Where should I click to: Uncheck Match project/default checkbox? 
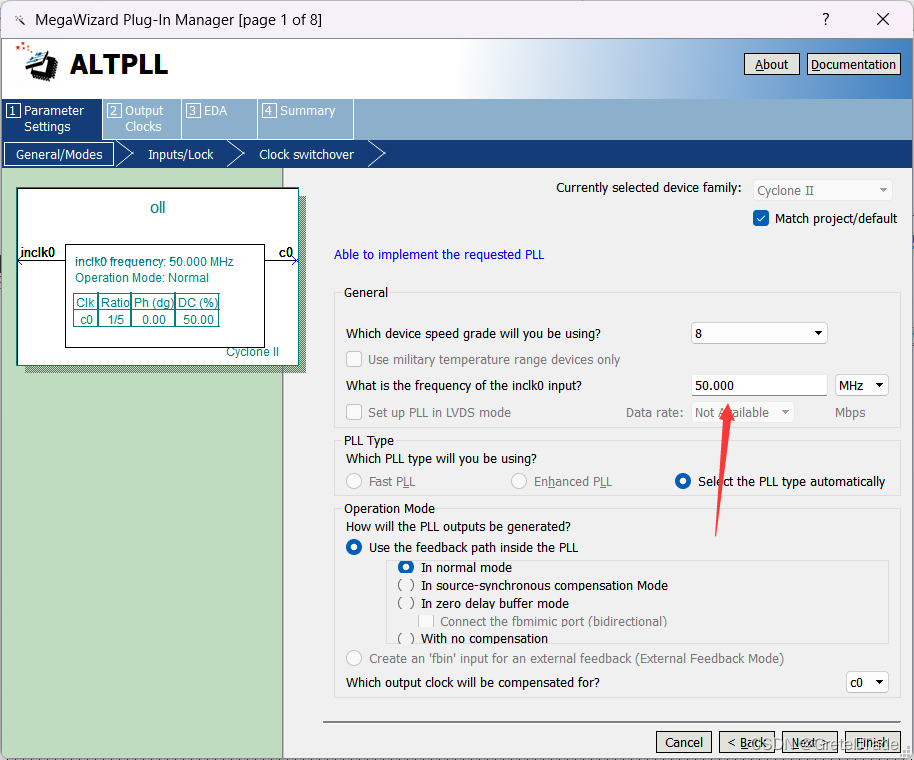pyautogui.click(x=761, y=219)
